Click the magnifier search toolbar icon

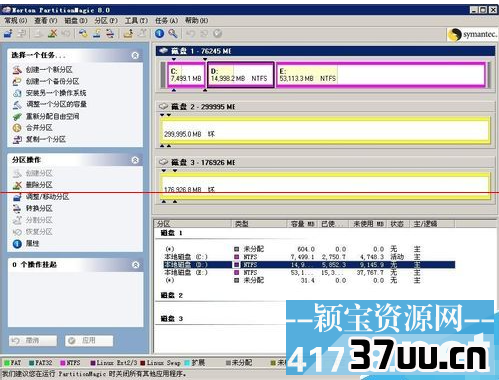point(173,33)
